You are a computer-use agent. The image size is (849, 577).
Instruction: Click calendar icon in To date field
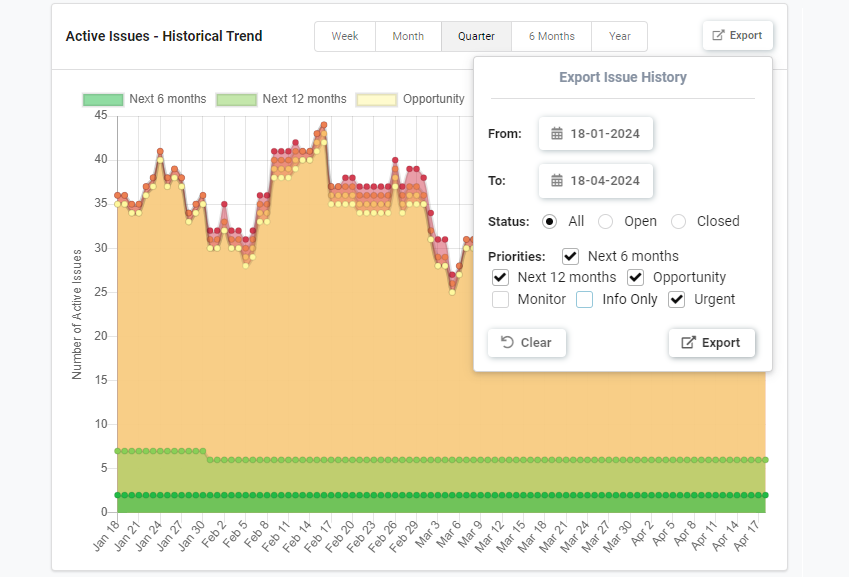(557, 181)
